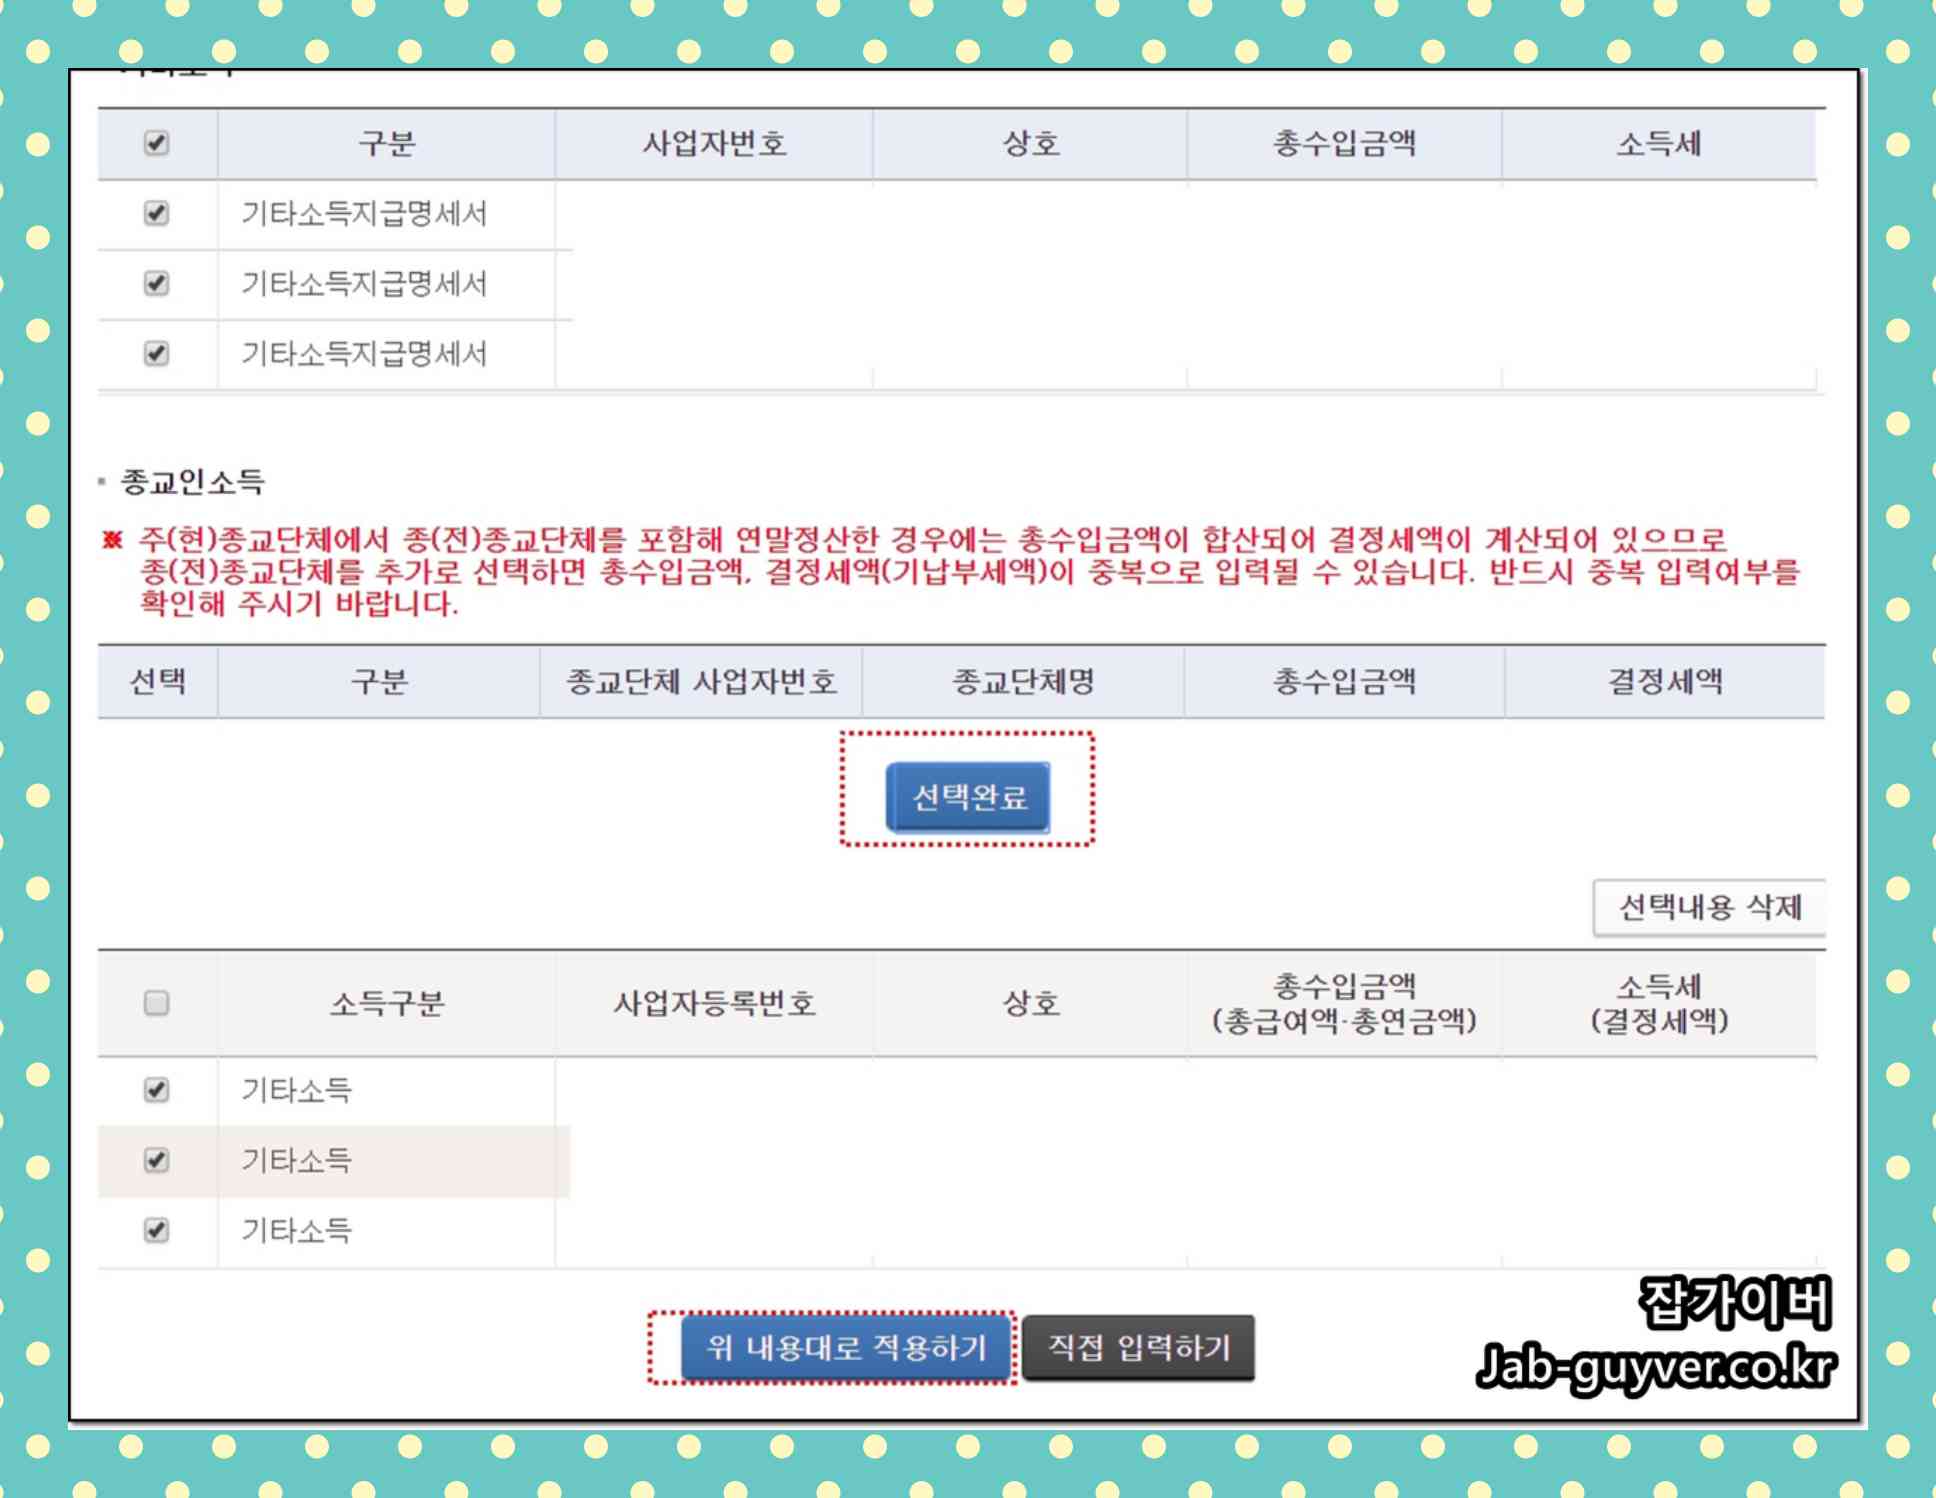Image resolution: width=1936 pixels, height=1498 pixels.
Task: Click the blue 선택완료 button
Action: [968, 797]
